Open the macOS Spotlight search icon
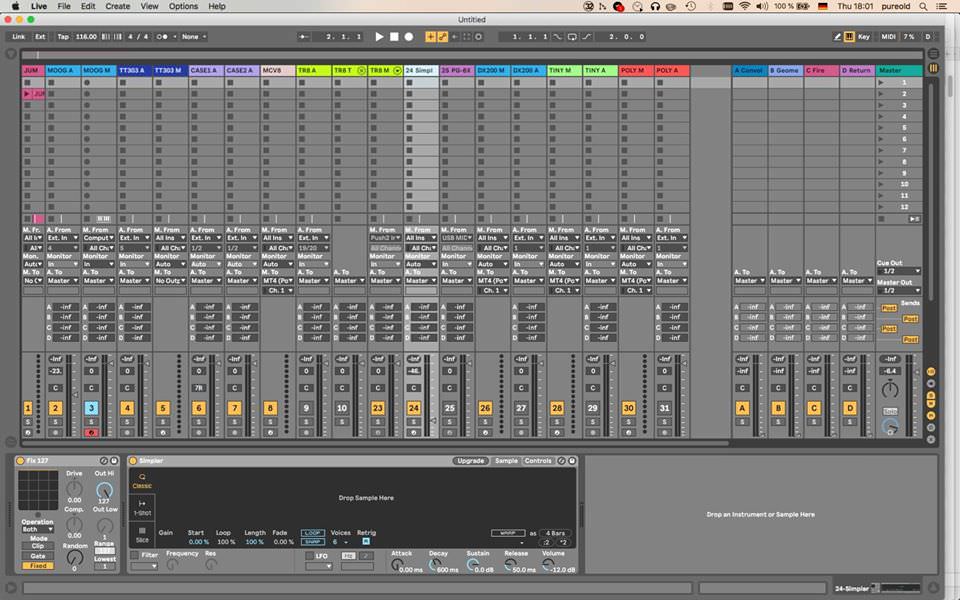960x600 pixels. pos(923,6)
